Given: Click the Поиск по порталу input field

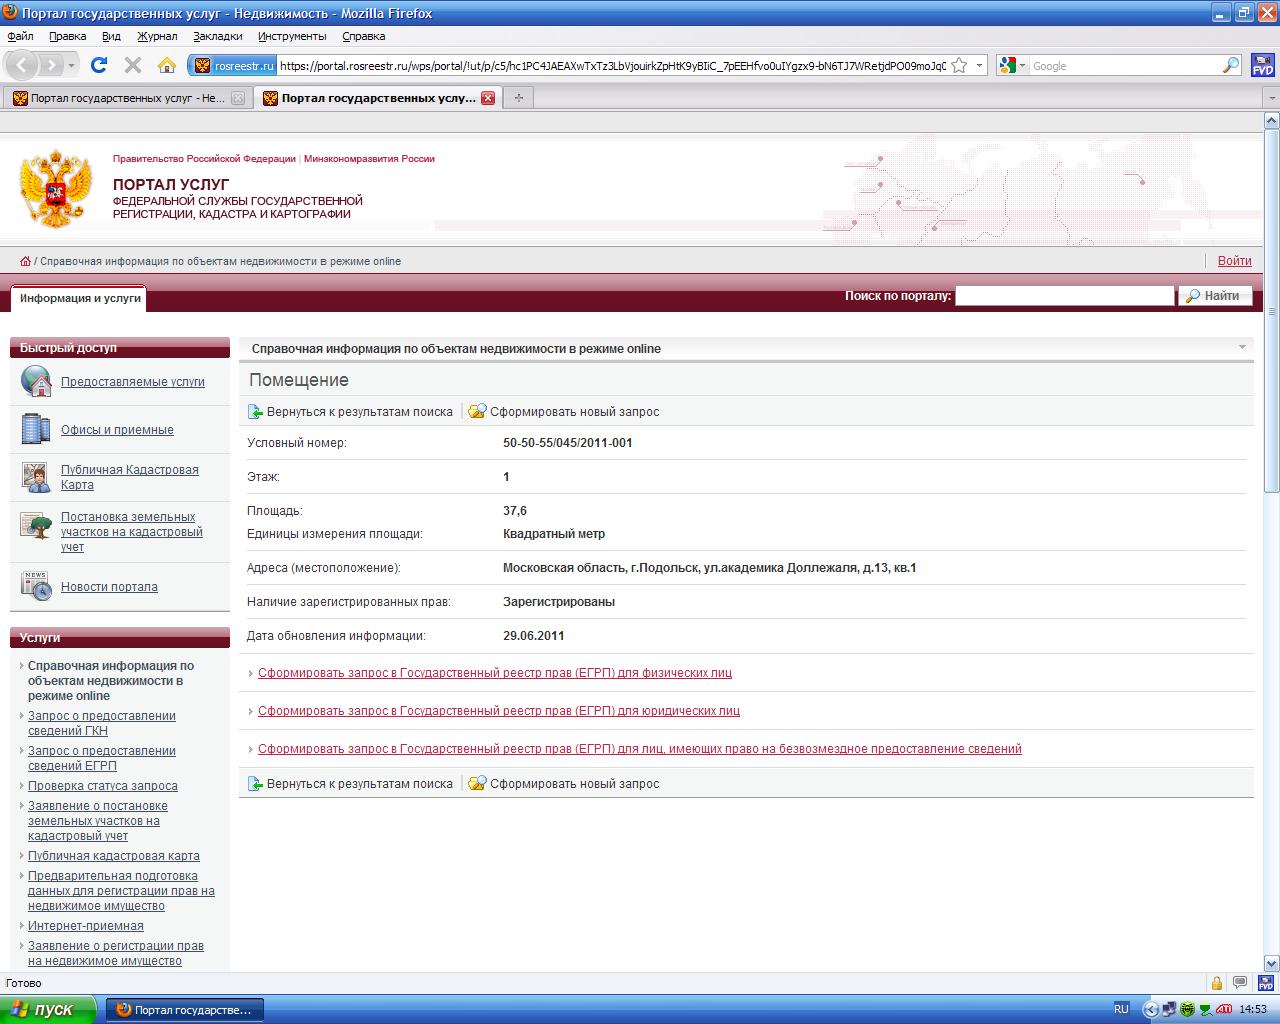Looking at the screenshot, I should (1064, 296).
